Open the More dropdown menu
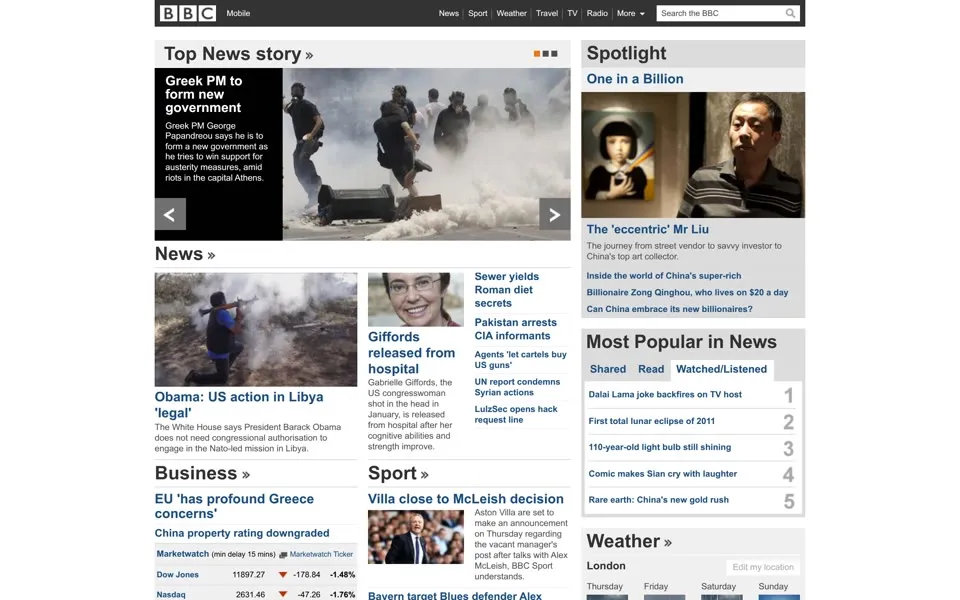960x600 pixels. (x=631, y=13)
